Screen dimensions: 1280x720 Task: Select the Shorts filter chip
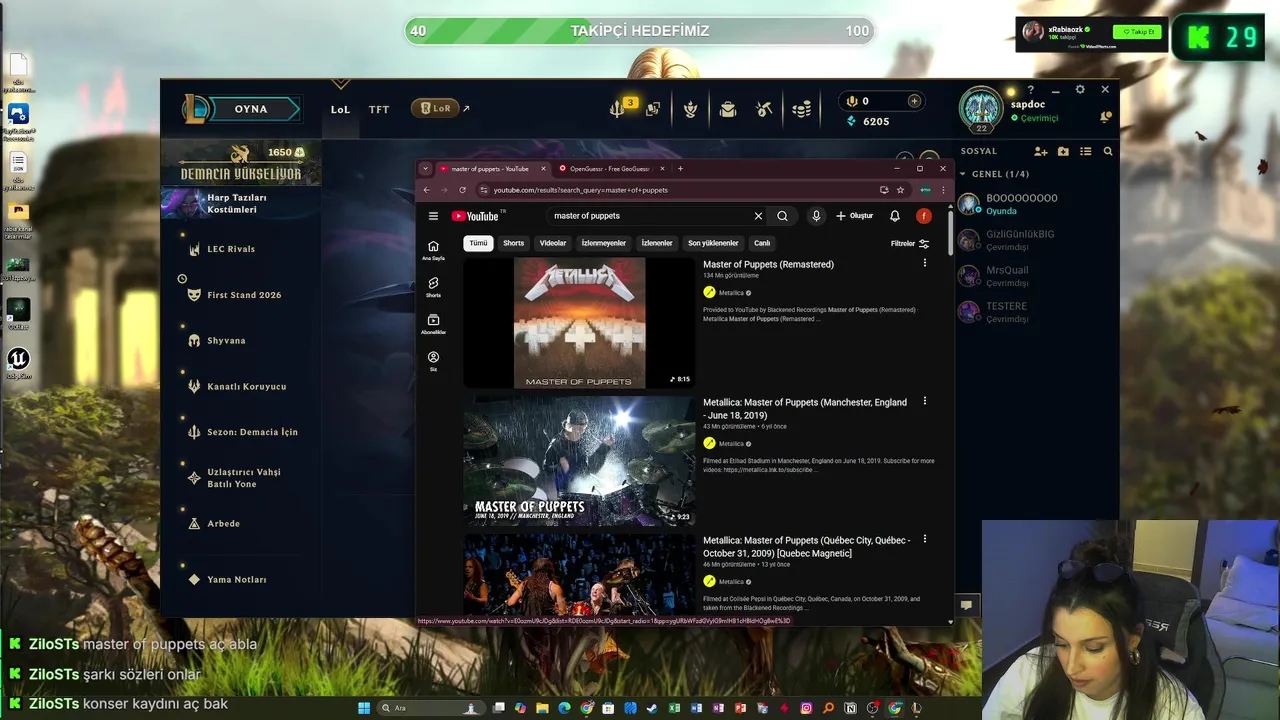514,243
